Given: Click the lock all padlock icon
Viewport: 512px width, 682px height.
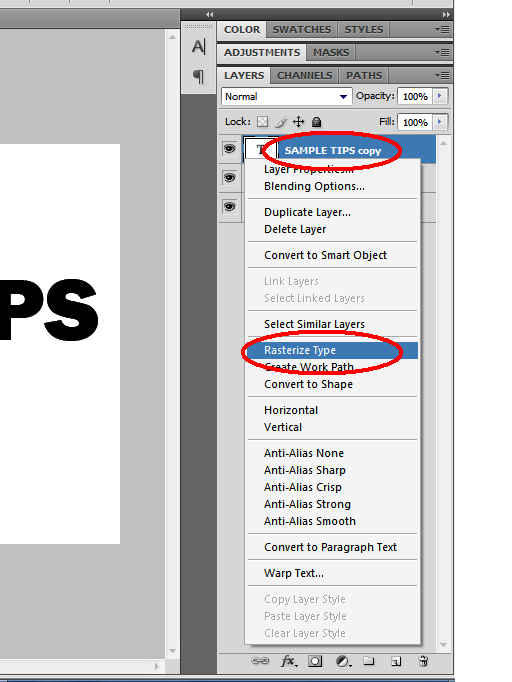Looking at the screenshot, I should click(x=317, y=122).
